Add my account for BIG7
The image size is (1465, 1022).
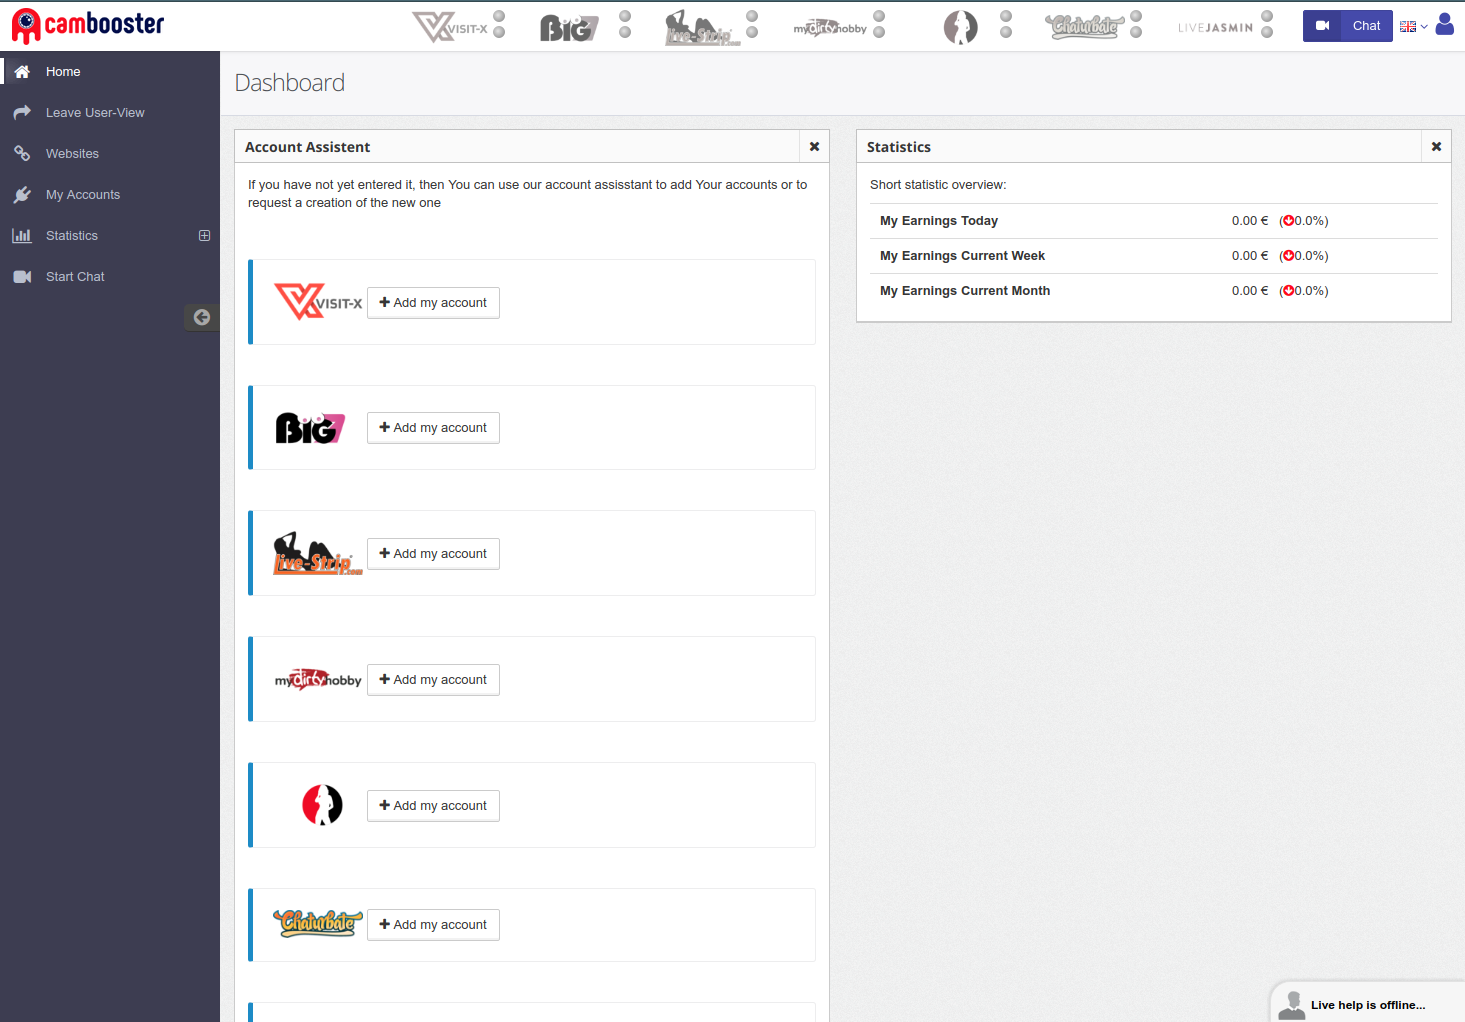pyautogui.click(x=433, y=428)
